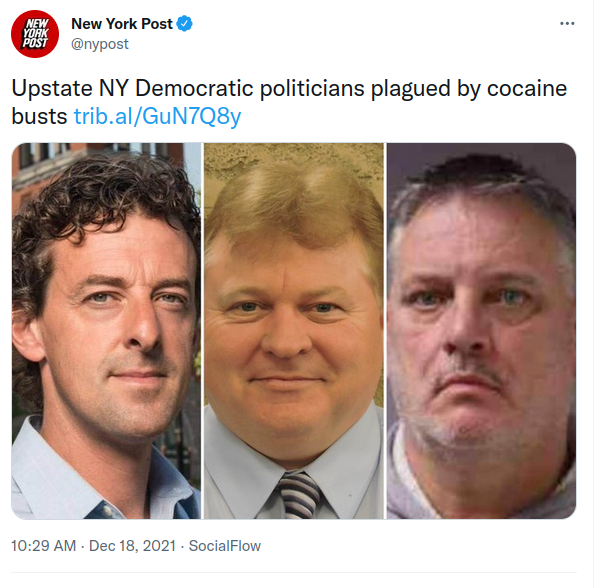The image size is (595, 588).
Task: Click the word politicians in tweet
Action: [312, 88]
